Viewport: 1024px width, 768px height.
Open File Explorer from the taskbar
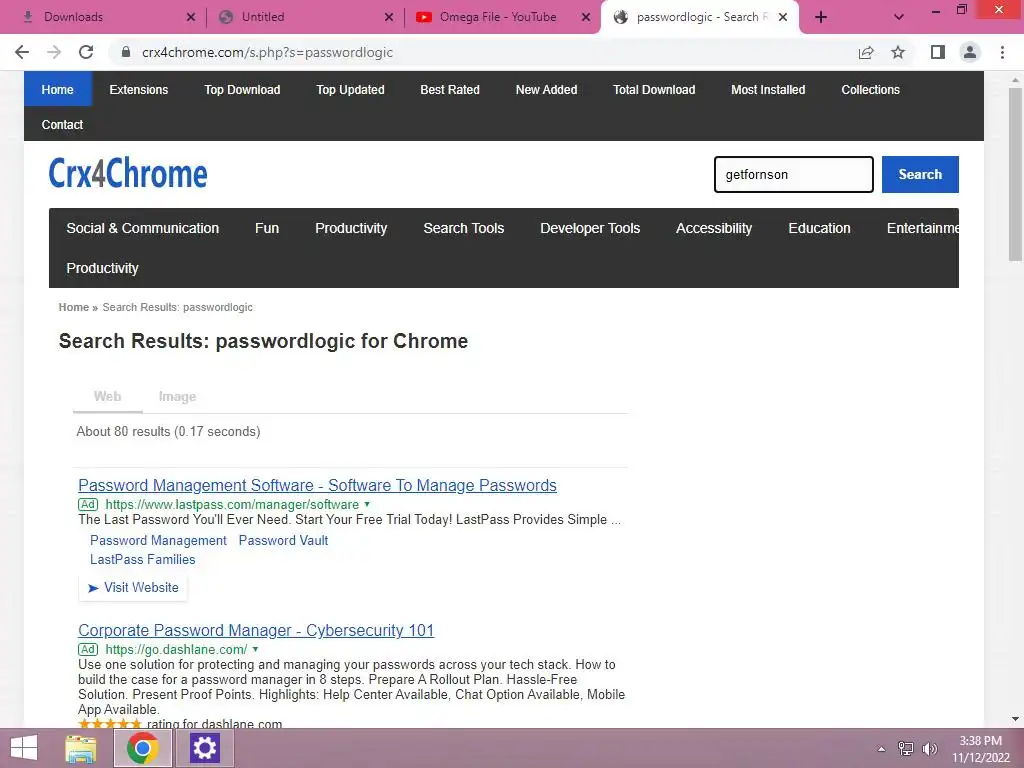click(81, 748)
